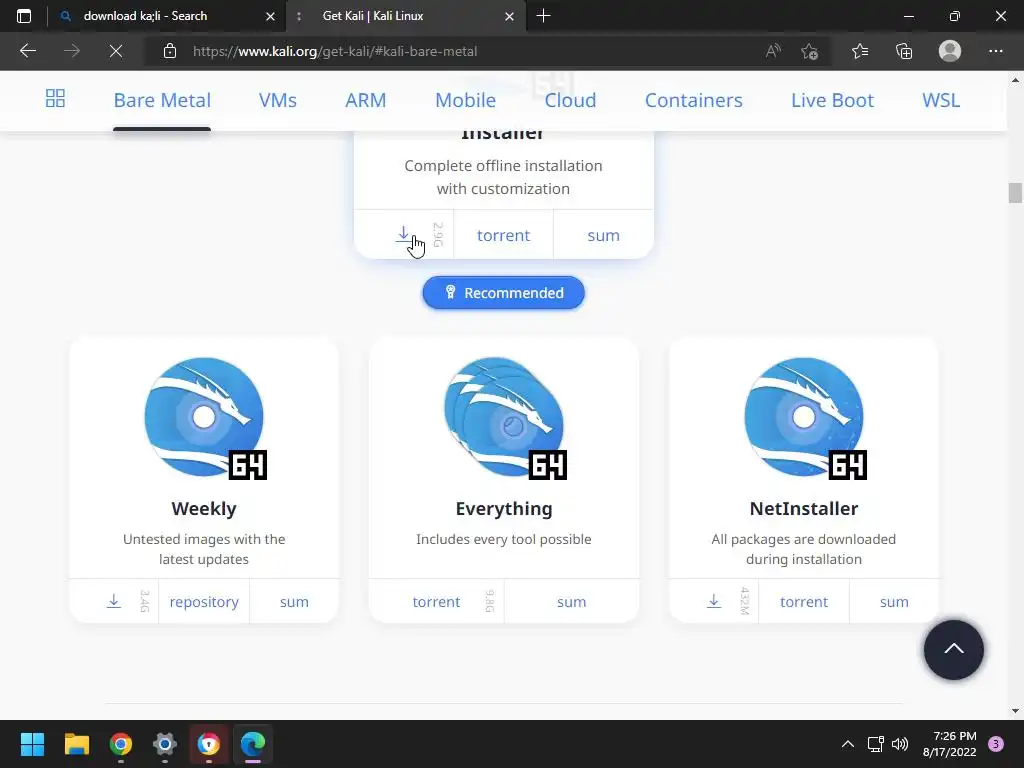Open Read aloud icon in address bar
Screen dimensions: 1024x768
(x=773, y=51)
